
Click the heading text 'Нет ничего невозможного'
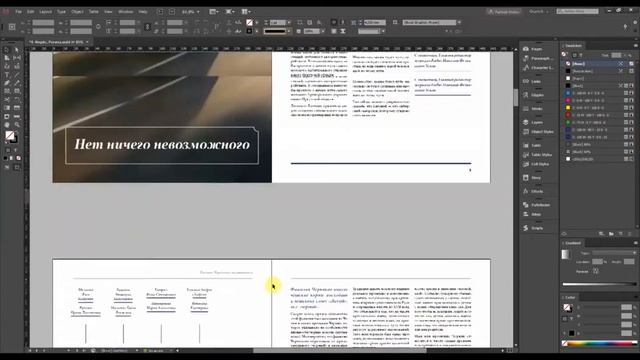pos(162,144)
